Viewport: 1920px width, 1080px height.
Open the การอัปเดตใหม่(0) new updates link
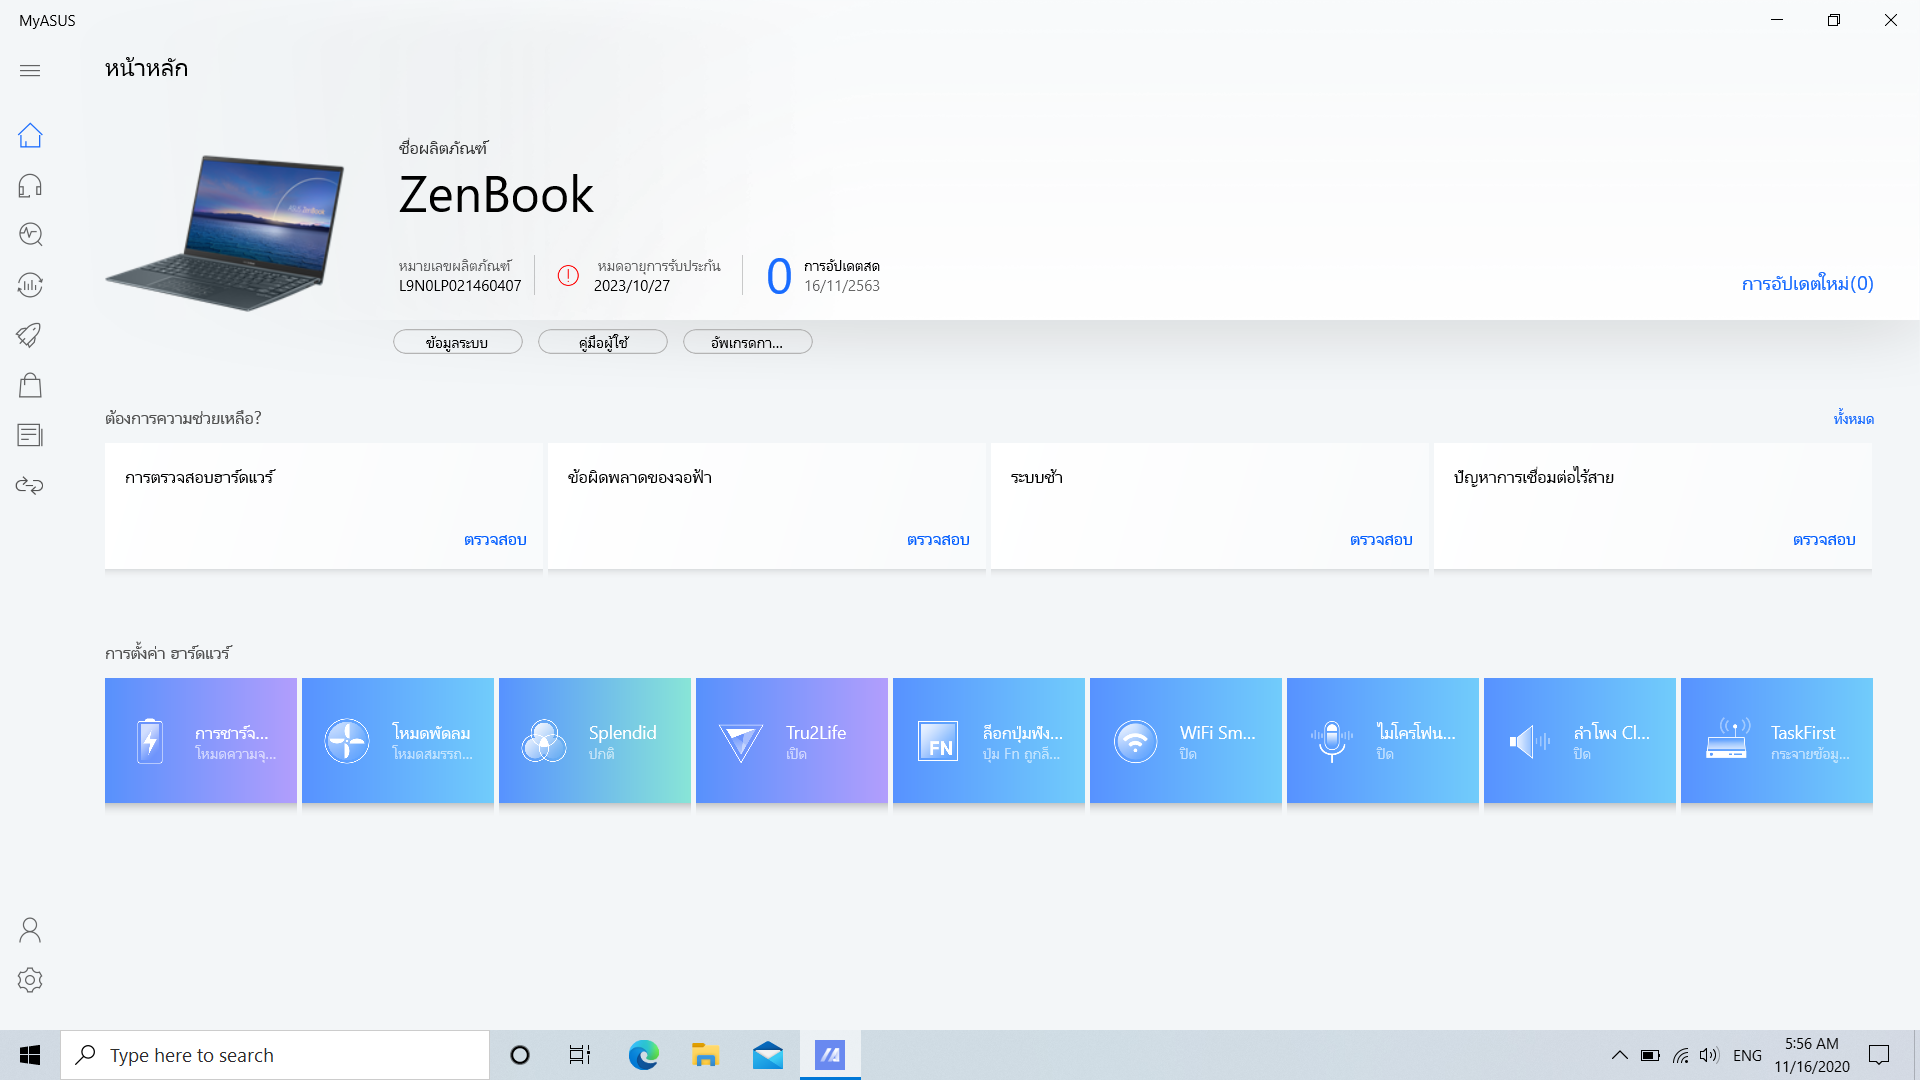[x=1807, y=284]
